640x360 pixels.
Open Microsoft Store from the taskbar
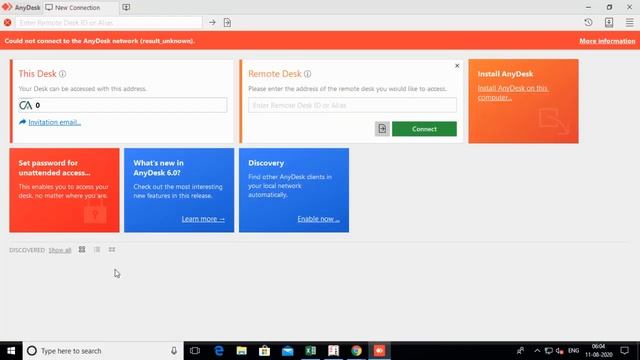264,351
